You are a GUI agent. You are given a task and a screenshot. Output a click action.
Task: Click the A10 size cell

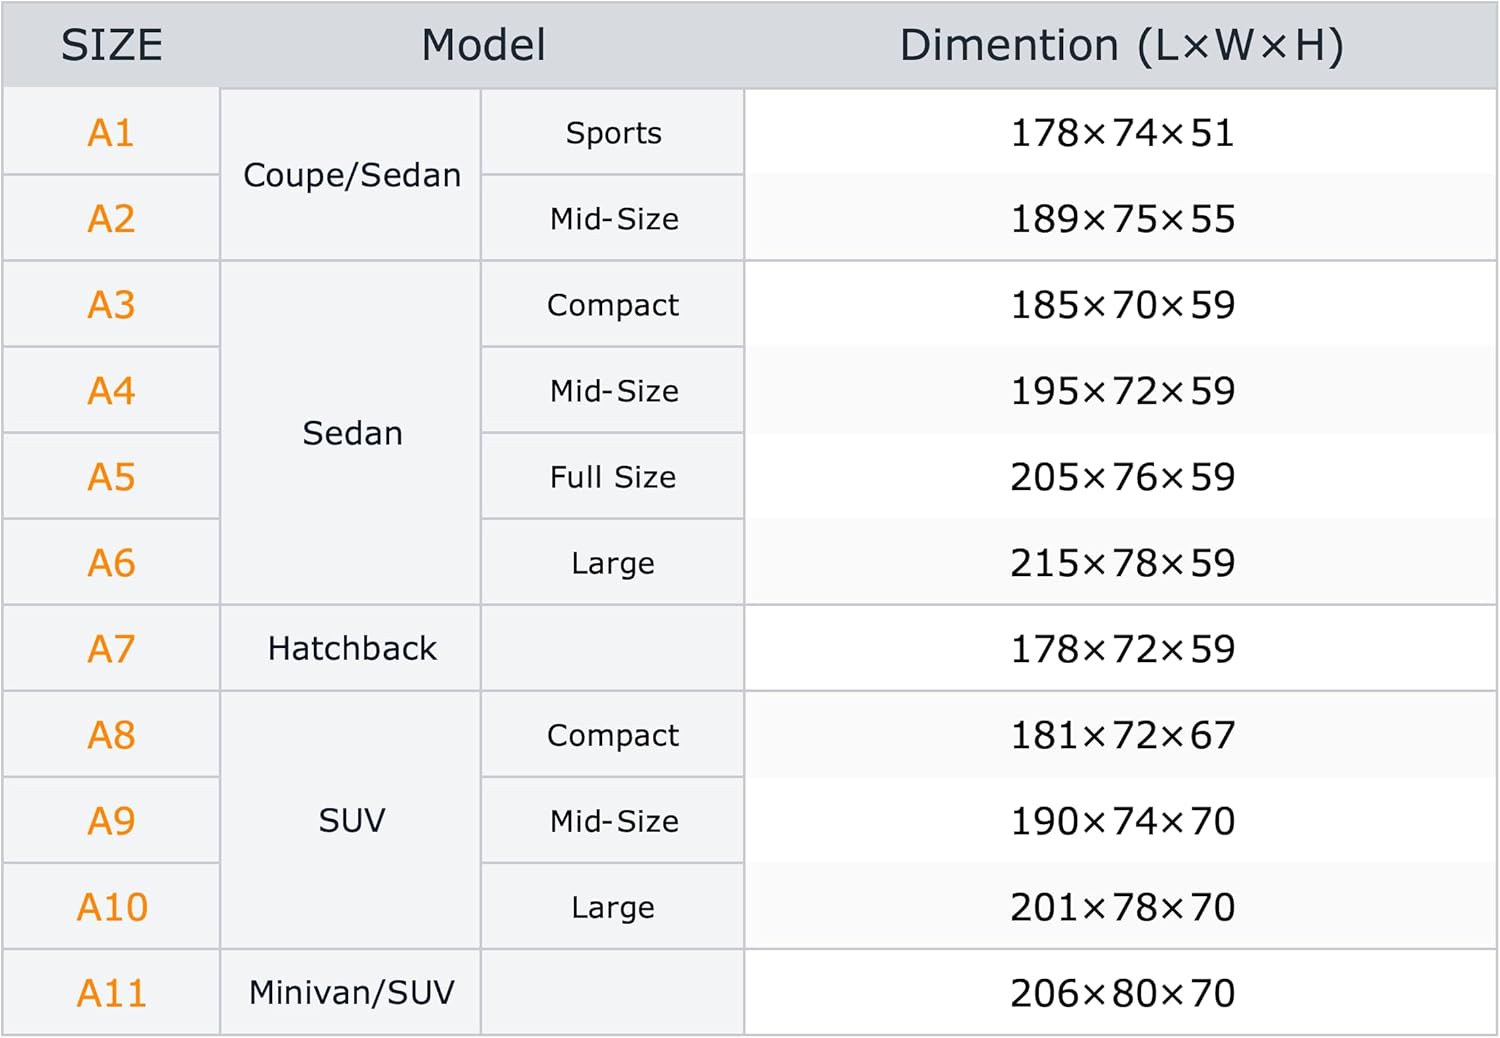[111, 907]
